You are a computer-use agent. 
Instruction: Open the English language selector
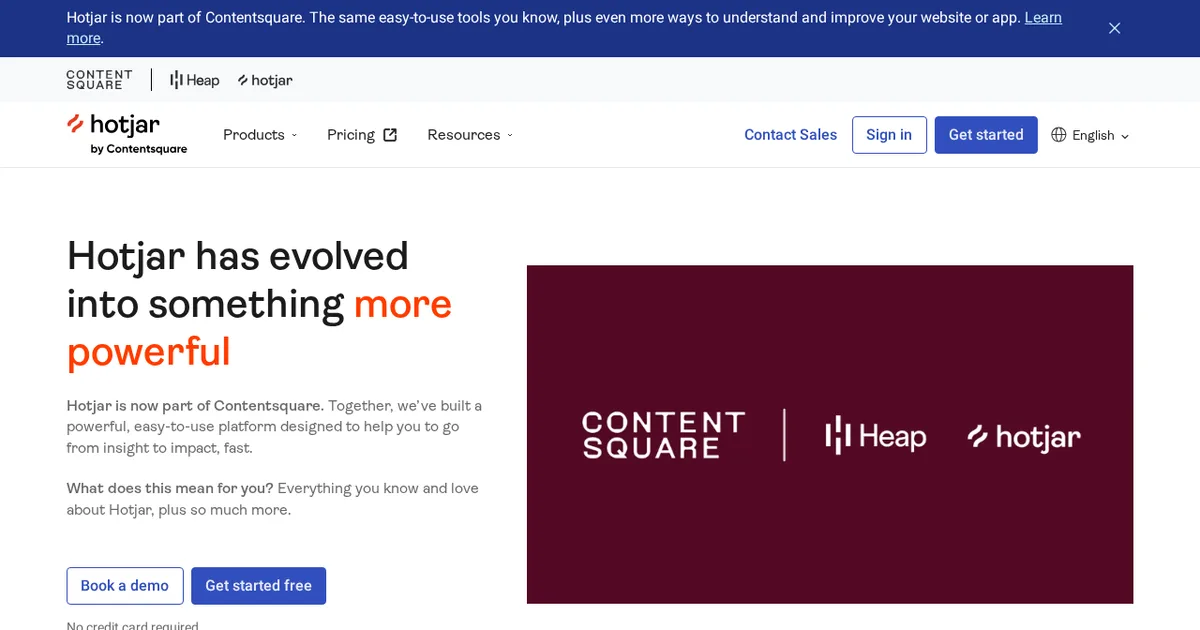(1090, 135)
